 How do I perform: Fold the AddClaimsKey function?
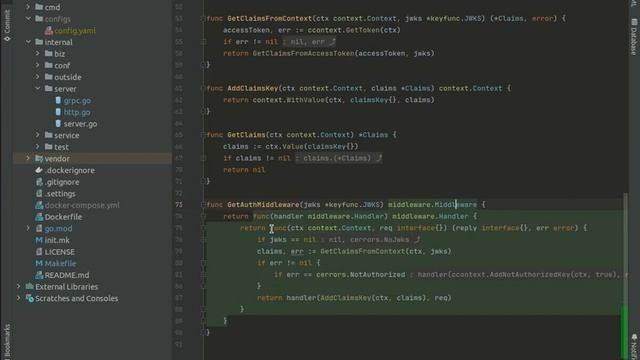pos(203,88)
